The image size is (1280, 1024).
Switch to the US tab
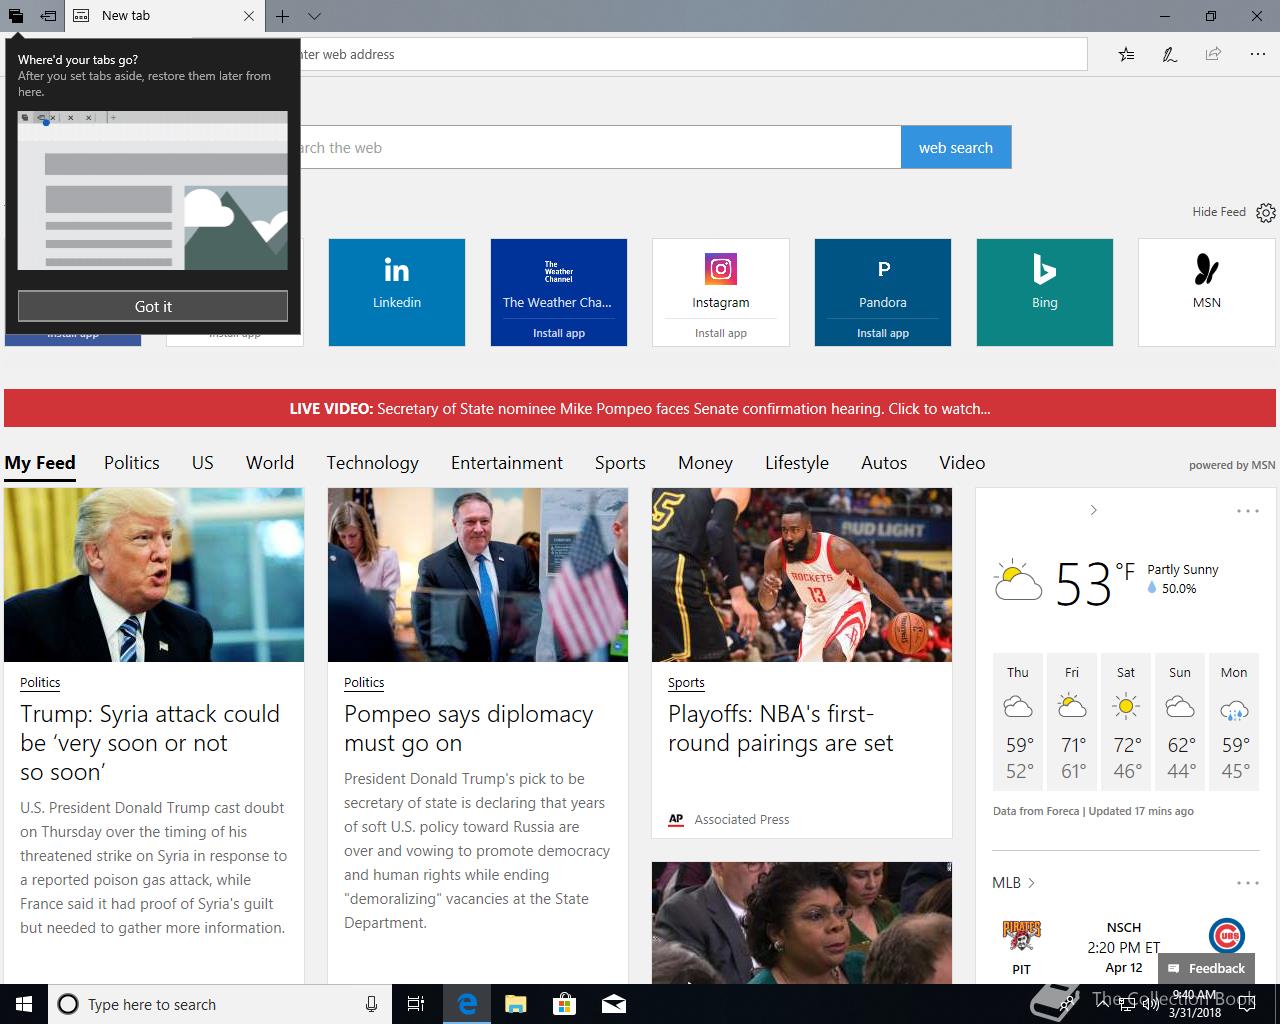(203, 463)
